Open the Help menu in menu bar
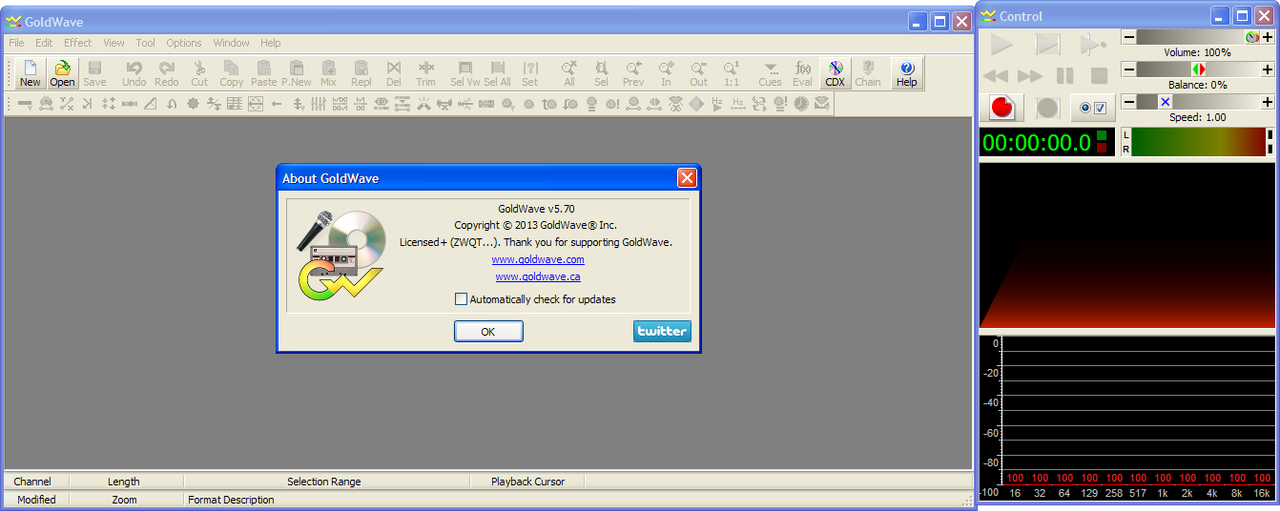 coord(271,43)
